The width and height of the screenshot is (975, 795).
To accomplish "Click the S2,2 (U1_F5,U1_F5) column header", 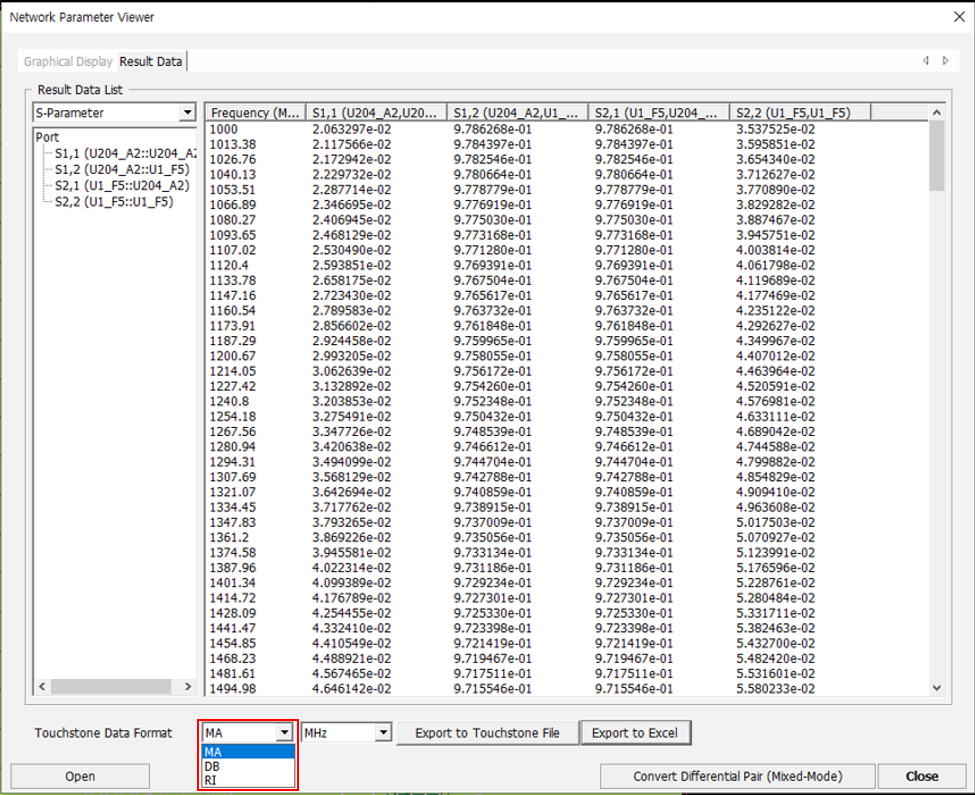I will coord(798,113).
